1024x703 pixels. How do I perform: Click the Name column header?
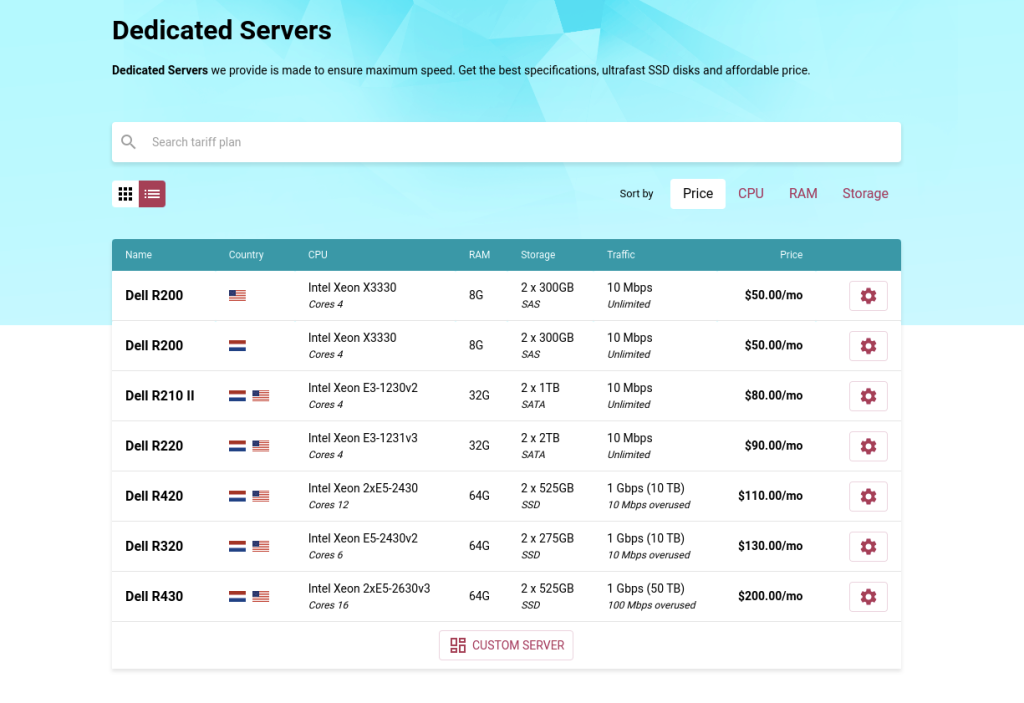click(138, 255)
